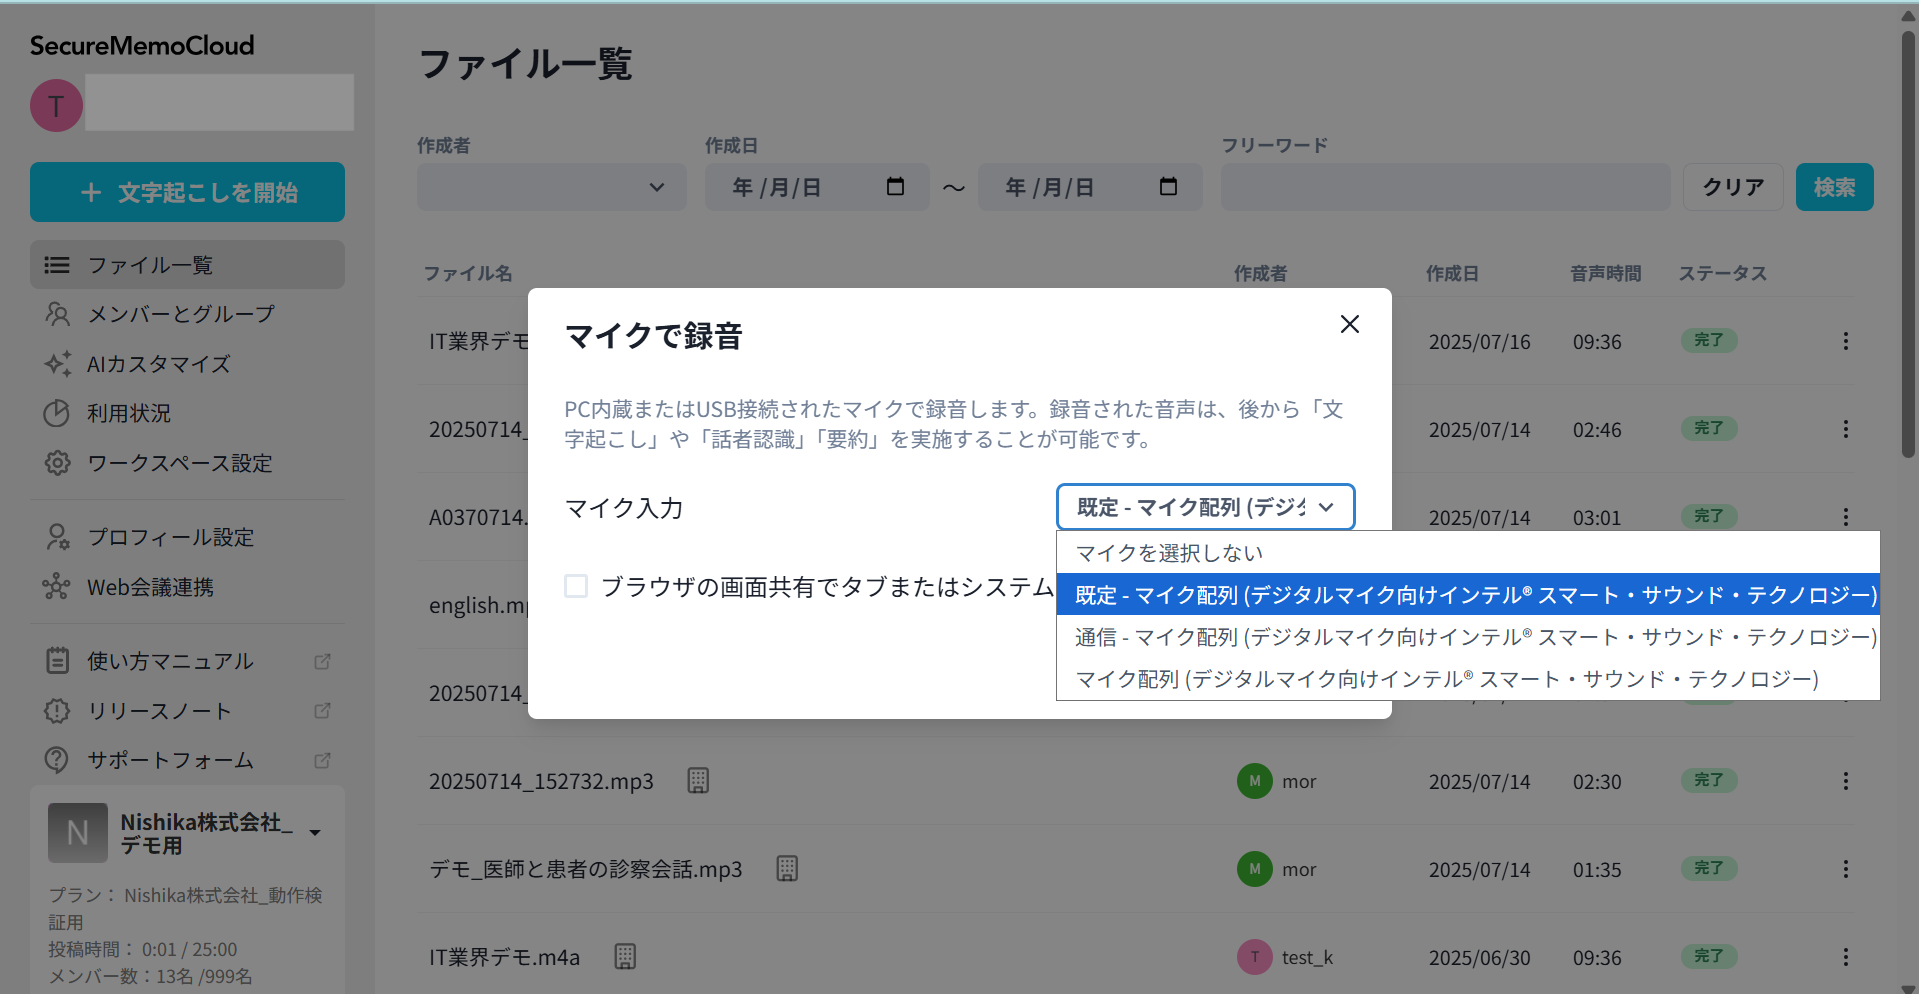Screen dimensions: 1919x994
Task: Click the Web会議連携 icon
Action: click(57, 587)
